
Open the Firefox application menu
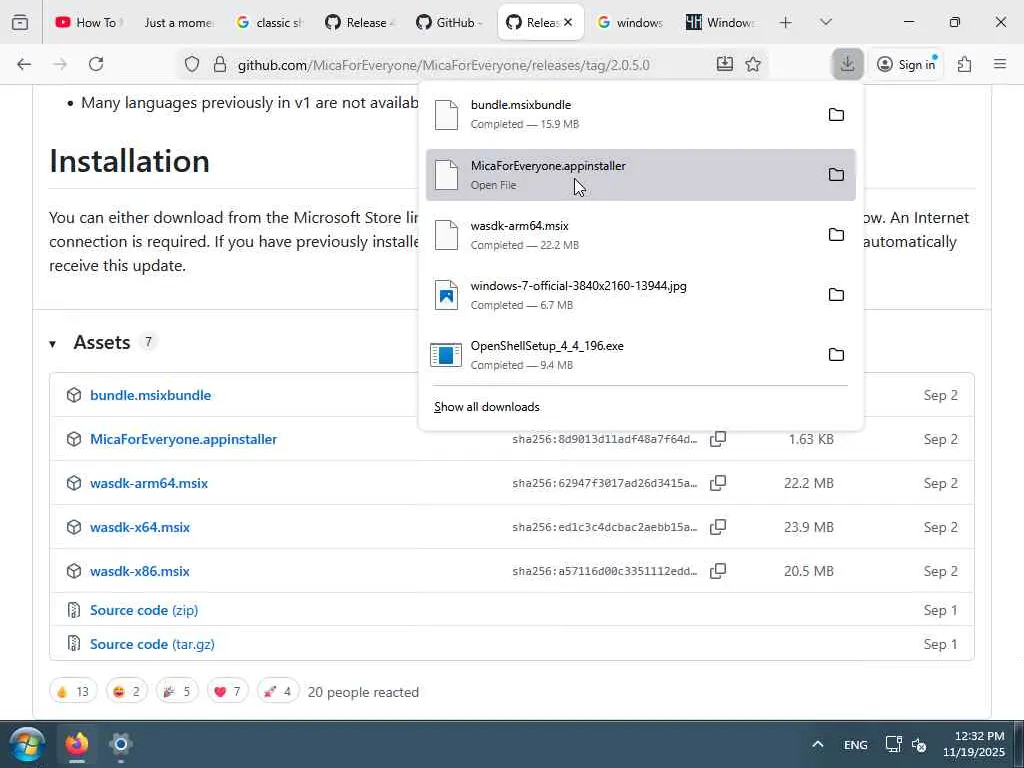(1000, 64)
